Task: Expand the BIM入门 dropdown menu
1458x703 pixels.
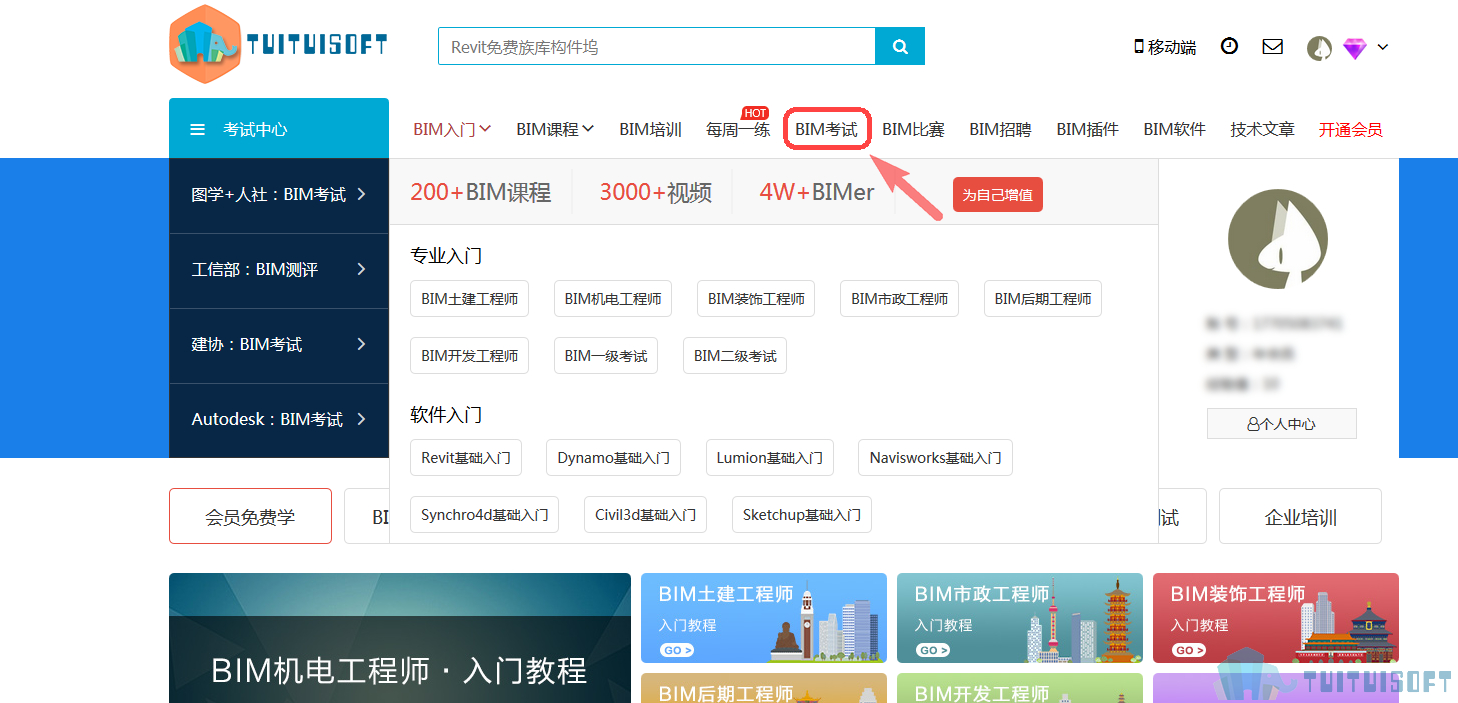Action: 452,129
